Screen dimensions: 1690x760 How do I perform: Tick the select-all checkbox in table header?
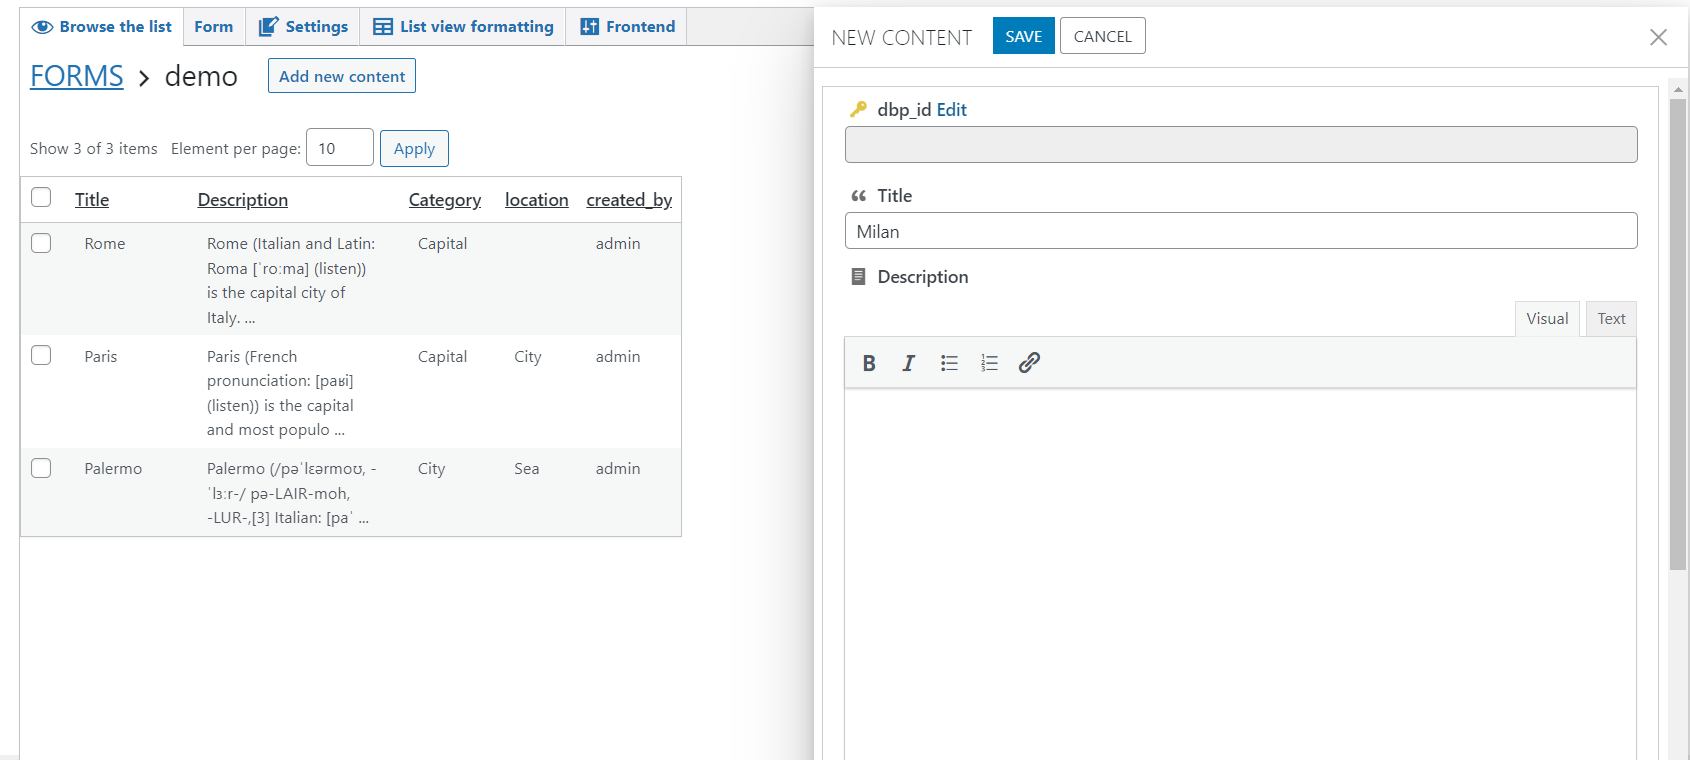coord(41,197)
